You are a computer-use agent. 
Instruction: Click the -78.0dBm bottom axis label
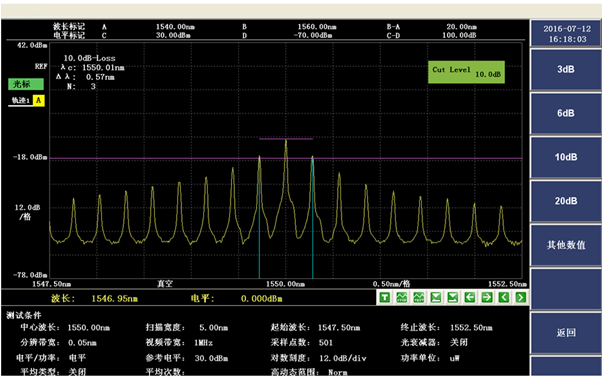point(30,275)
